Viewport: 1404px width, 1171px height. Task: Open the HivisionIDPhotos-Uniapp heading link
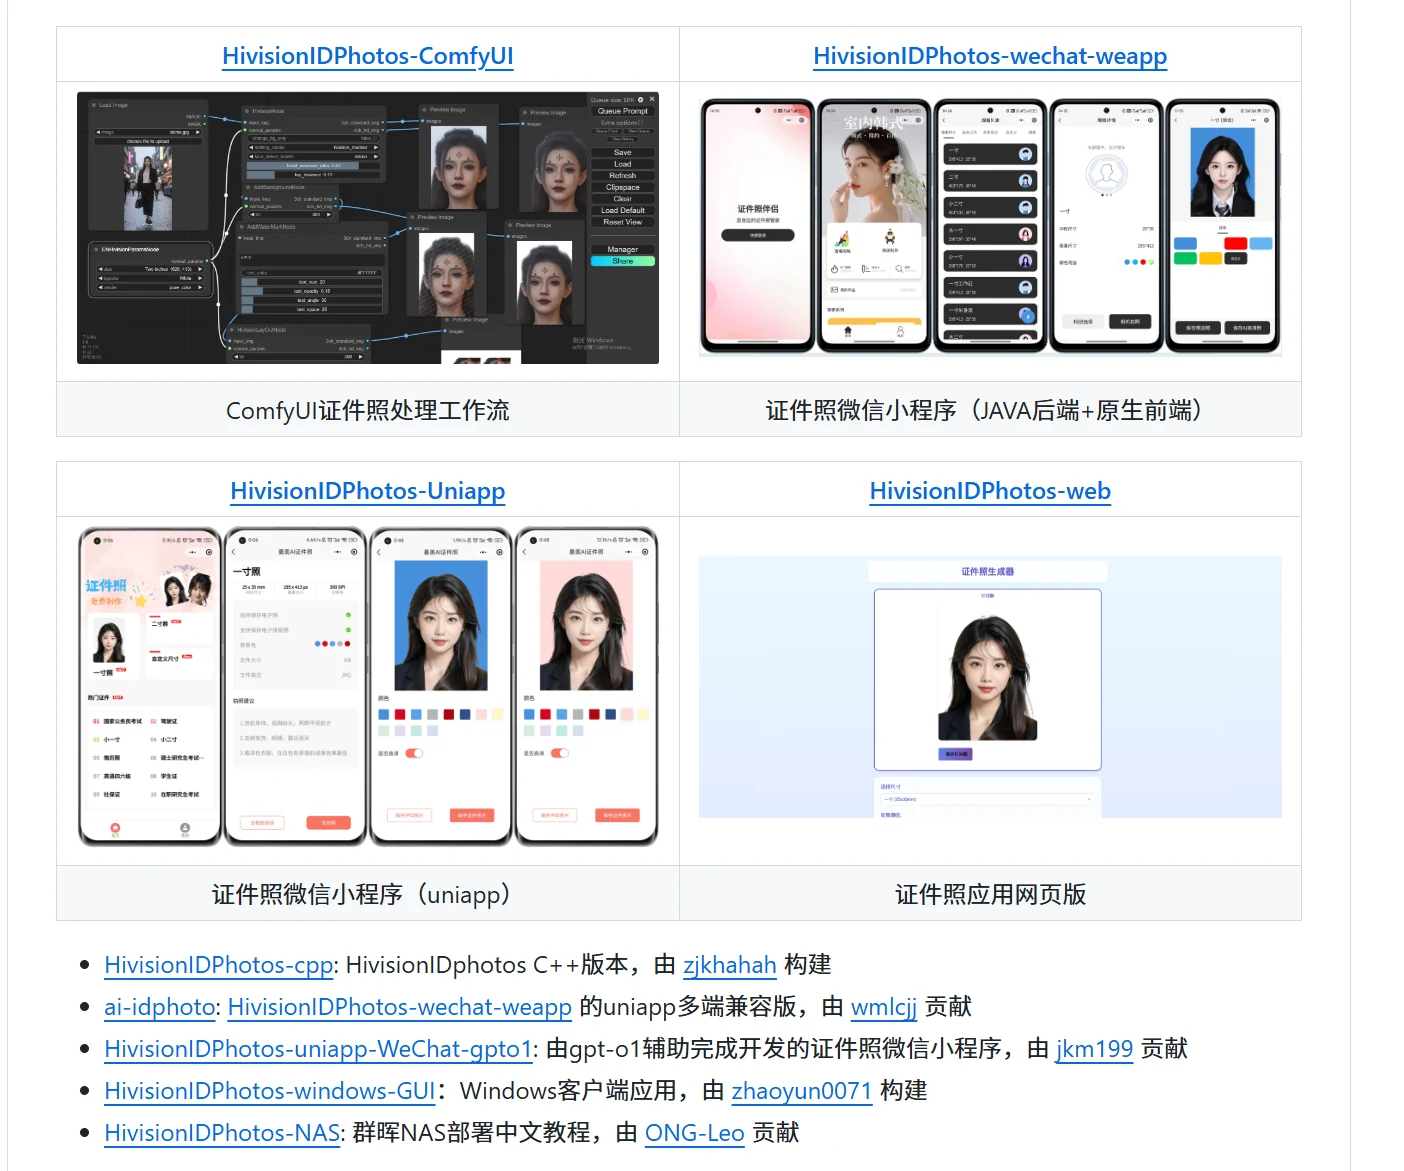[x=367, y=491]
